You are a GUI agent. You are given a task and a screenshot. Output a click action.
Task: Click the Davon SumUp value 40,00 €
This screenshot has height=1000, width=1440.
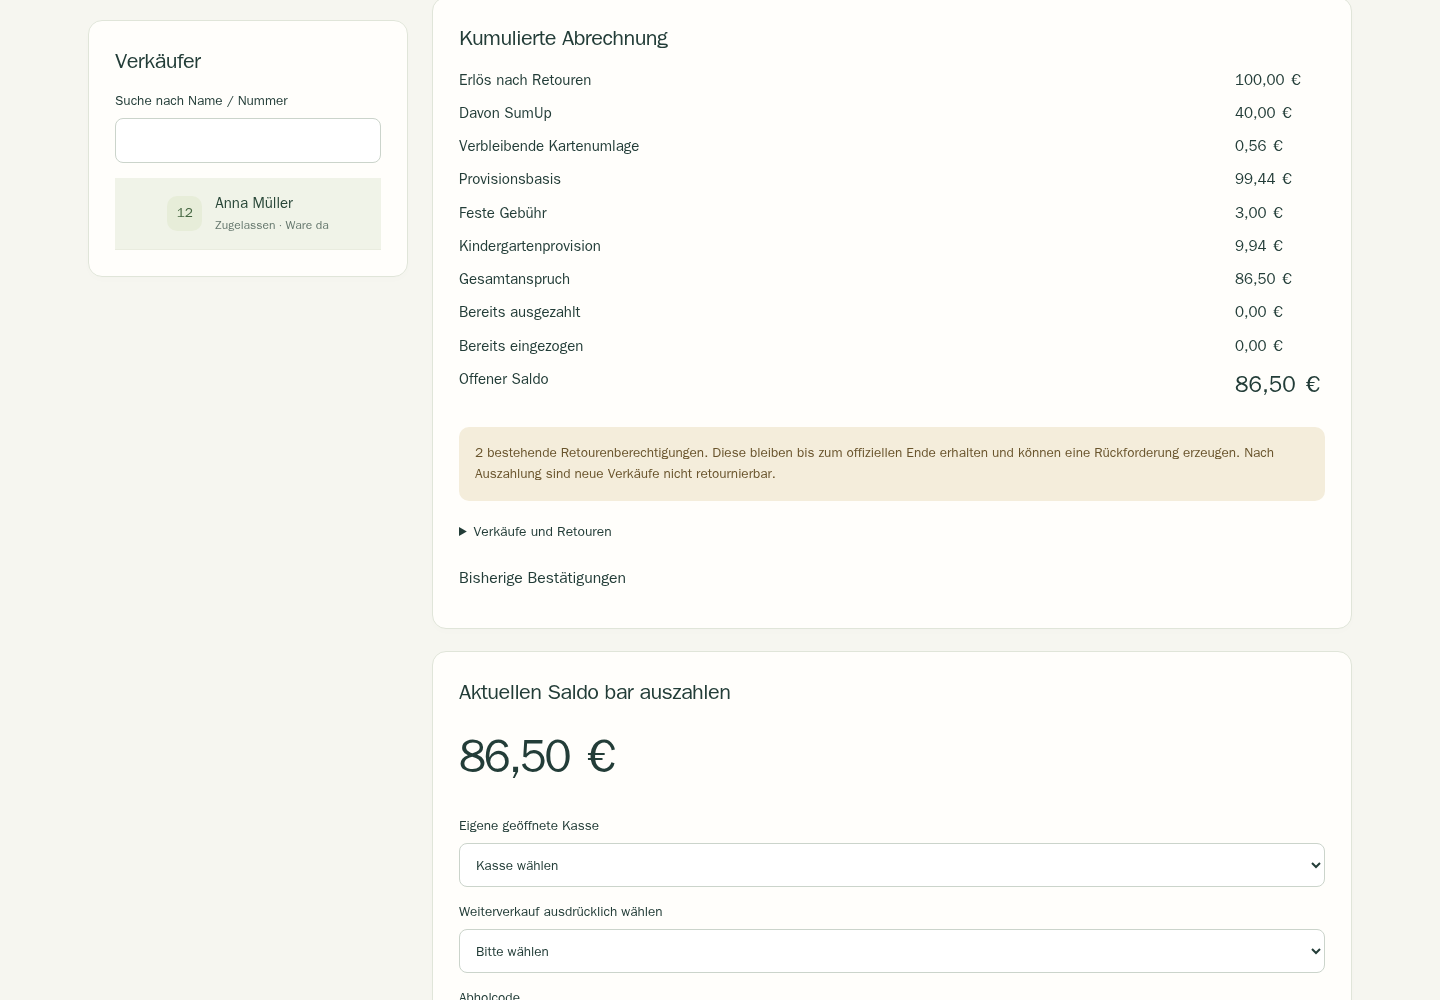(x=1263, y=113)
